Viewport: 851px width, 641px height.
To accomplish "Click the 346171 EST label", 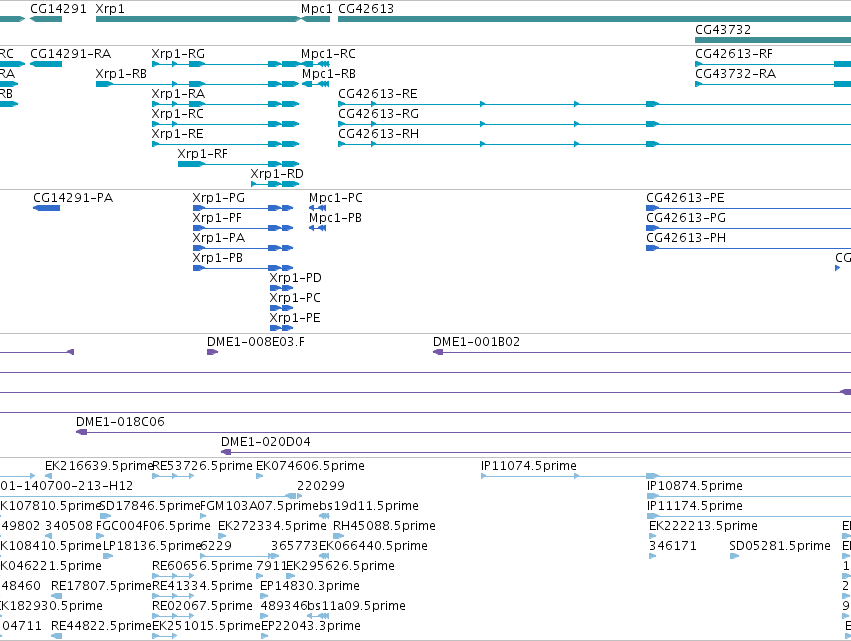I will [x=673, y=547].
